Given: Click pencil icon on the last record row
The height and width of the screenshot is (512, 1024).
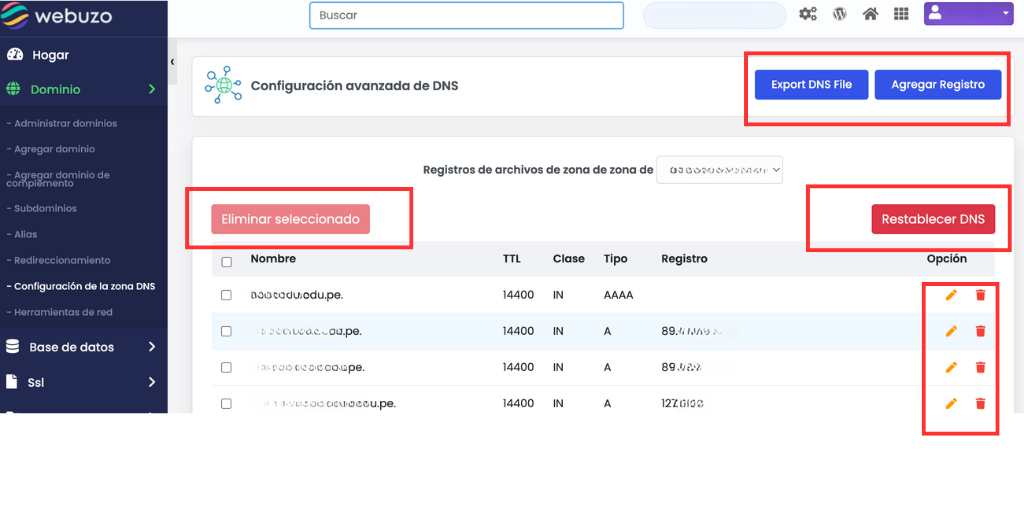Looking at the screenshot, I should pyautogui.click(x=951, y=403).
